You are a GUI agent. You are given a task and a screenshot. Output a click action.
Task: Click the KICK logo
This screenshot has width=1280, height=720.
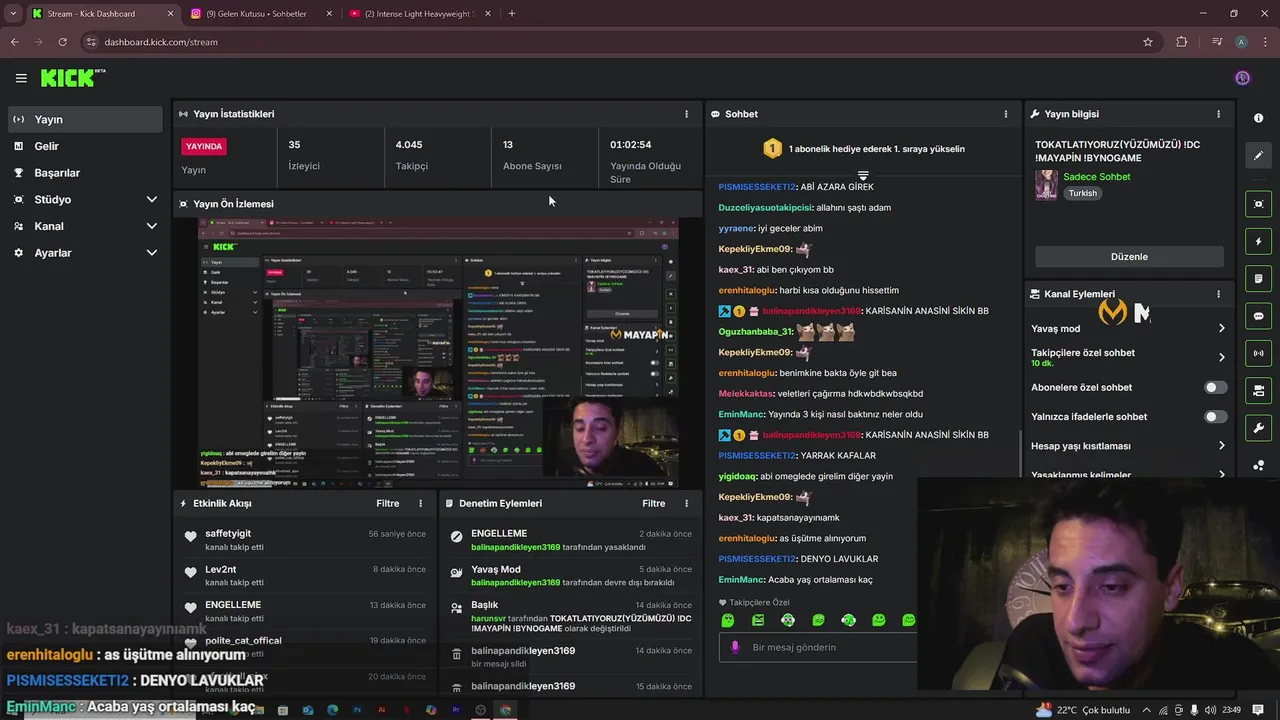tap(72, 78)
